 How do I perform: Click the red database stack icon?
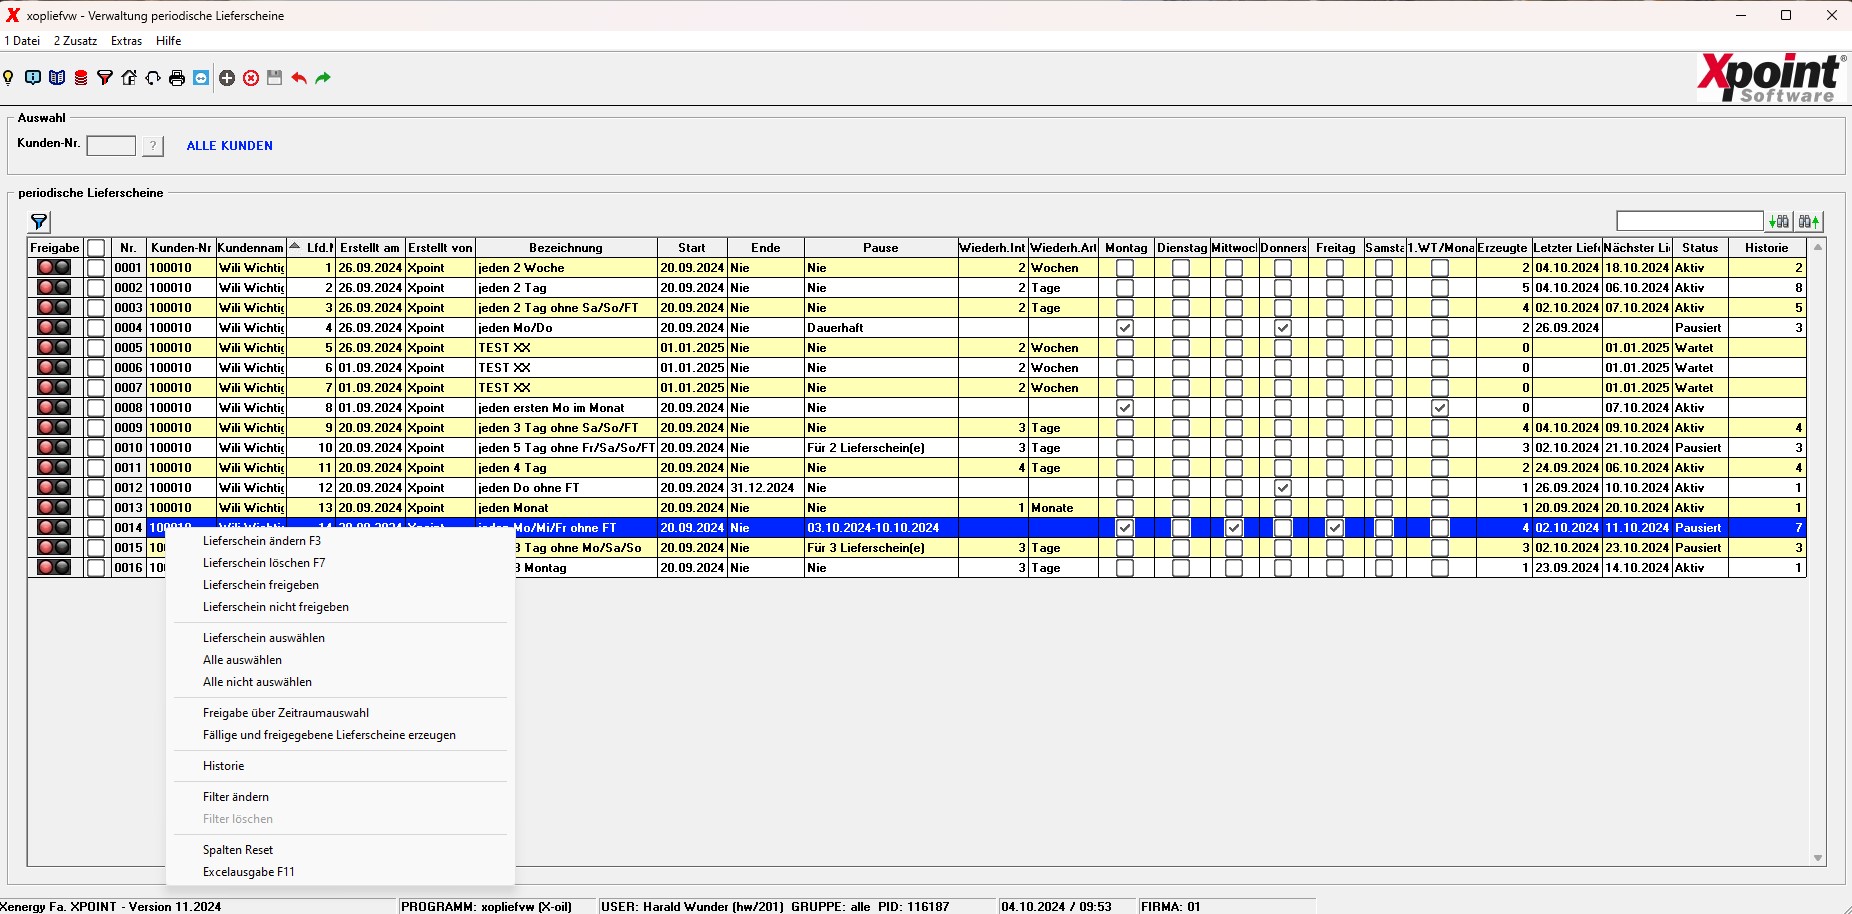pyautogui.click(x=81, y=78)
